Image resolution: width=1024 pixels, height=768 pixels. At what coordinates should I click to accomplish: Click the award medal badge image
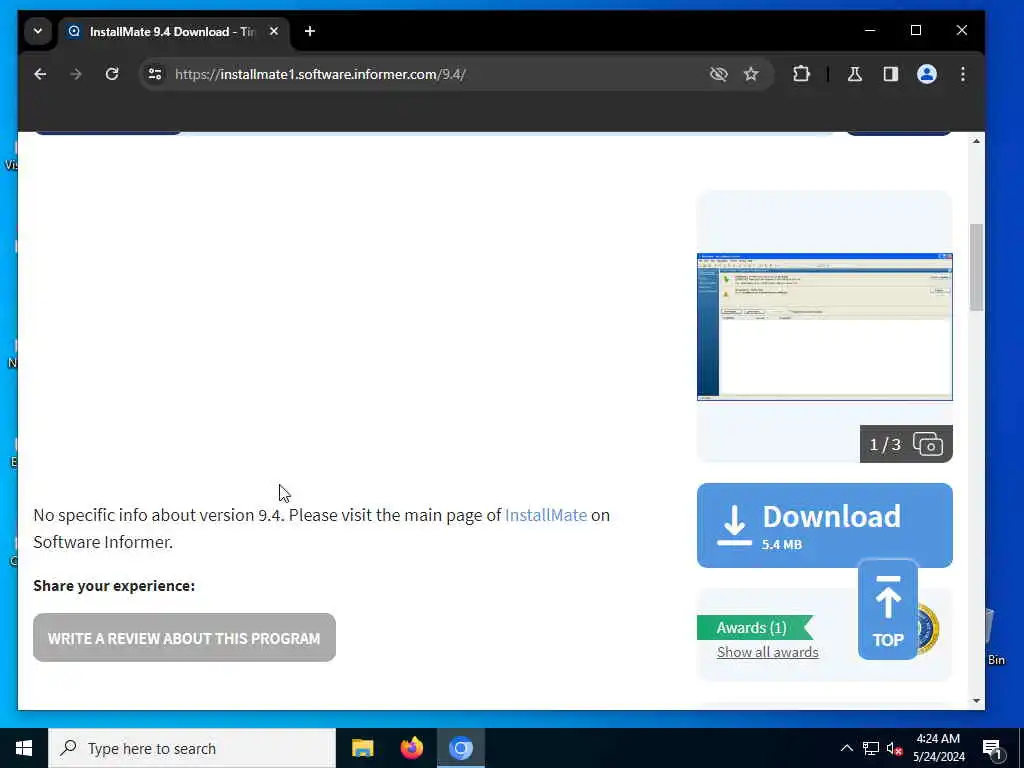(928, 630)
